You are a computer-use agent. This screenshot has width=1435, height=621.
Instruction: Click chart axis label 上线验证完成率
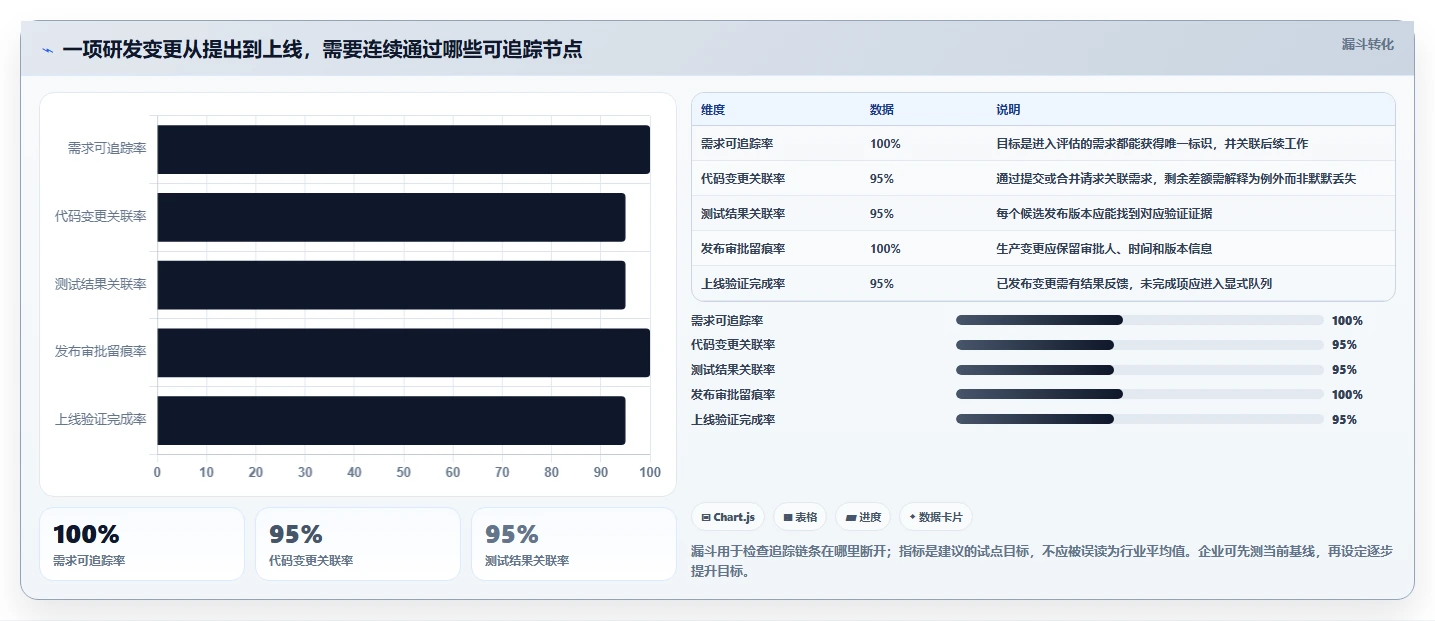click(x=101, y=420)
